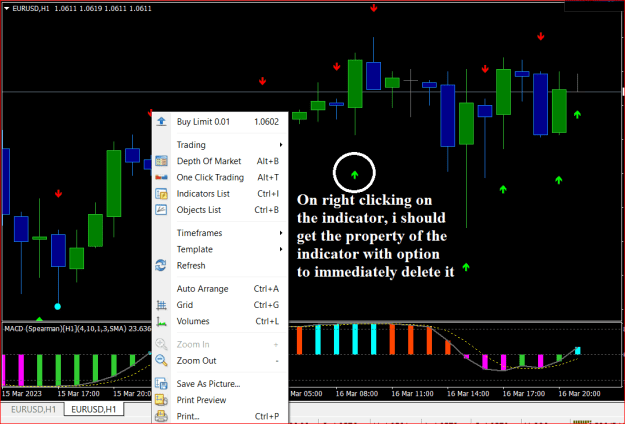
Task: Toggle Volumes display in the context menu
Action: (220, 321)
